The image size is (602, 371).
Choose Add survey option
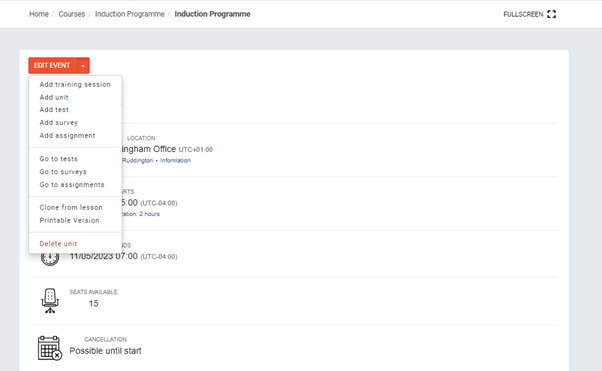[59, 123]
